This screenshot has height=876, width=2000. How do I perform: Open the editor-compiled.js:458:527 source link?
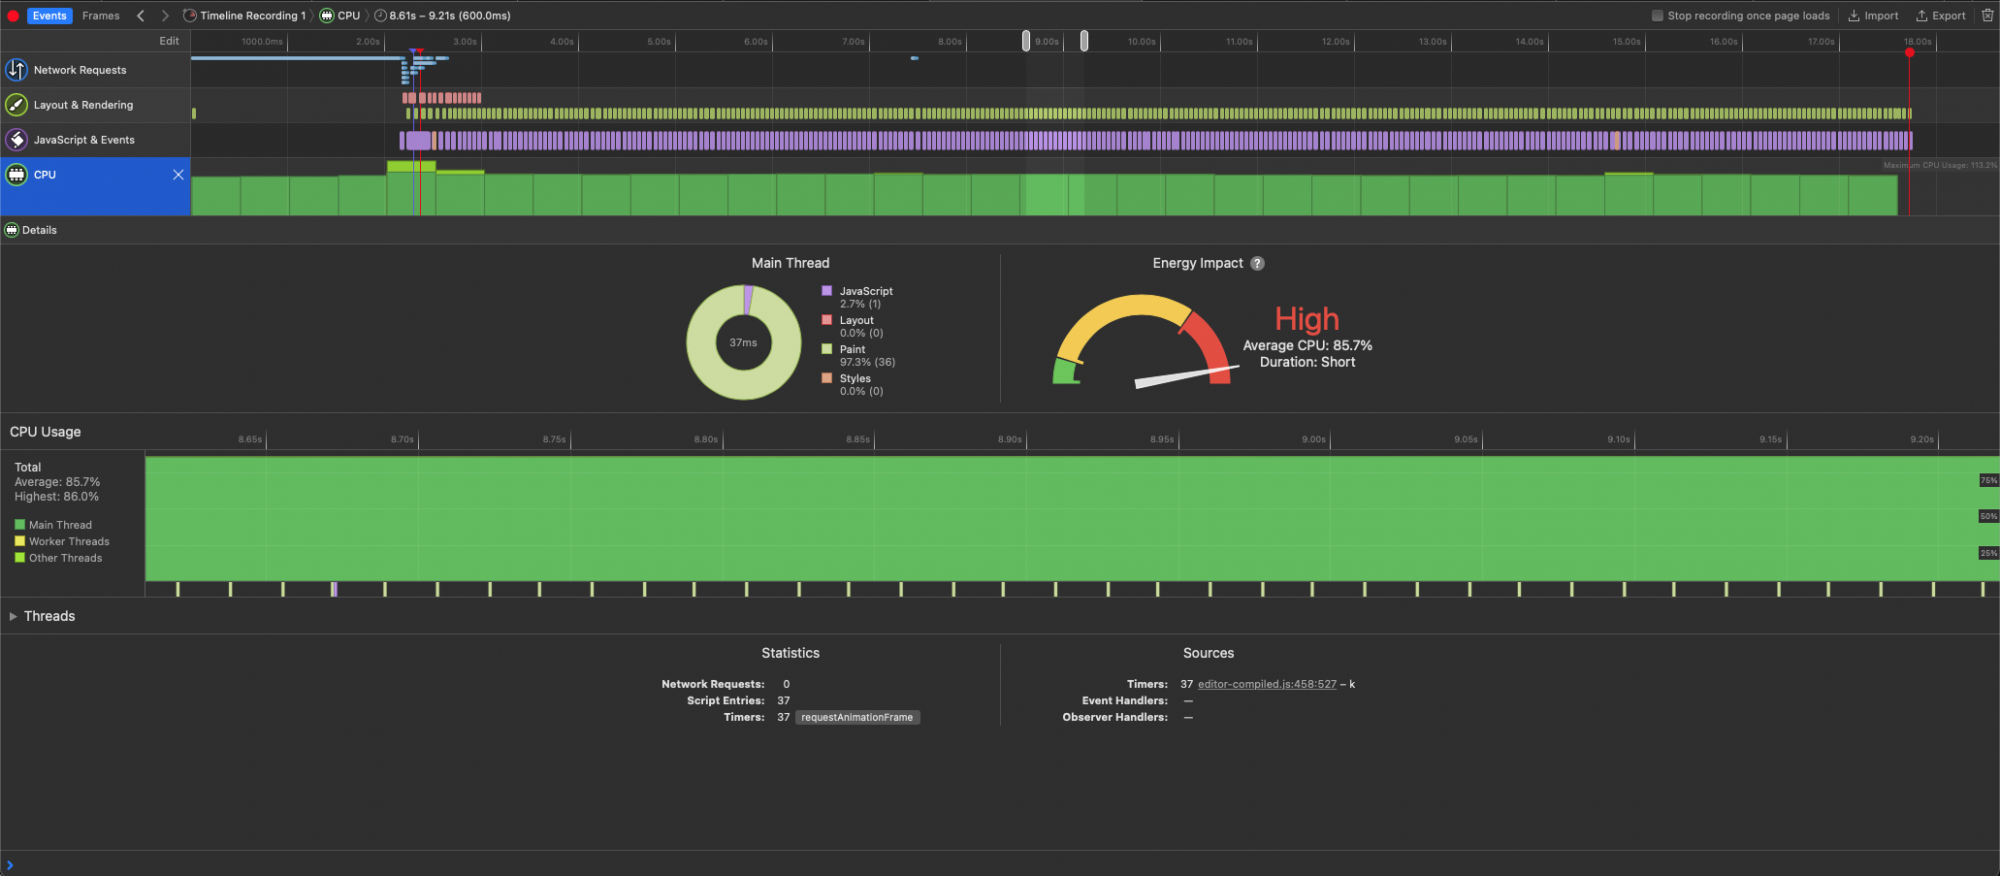[1267, 684]
